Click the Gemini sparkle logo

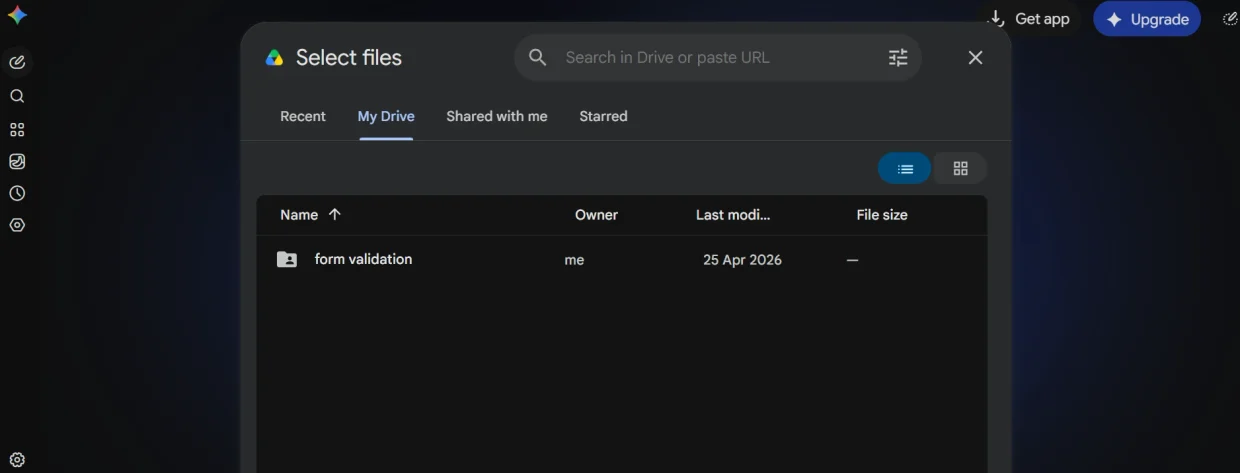coord(17,15)
